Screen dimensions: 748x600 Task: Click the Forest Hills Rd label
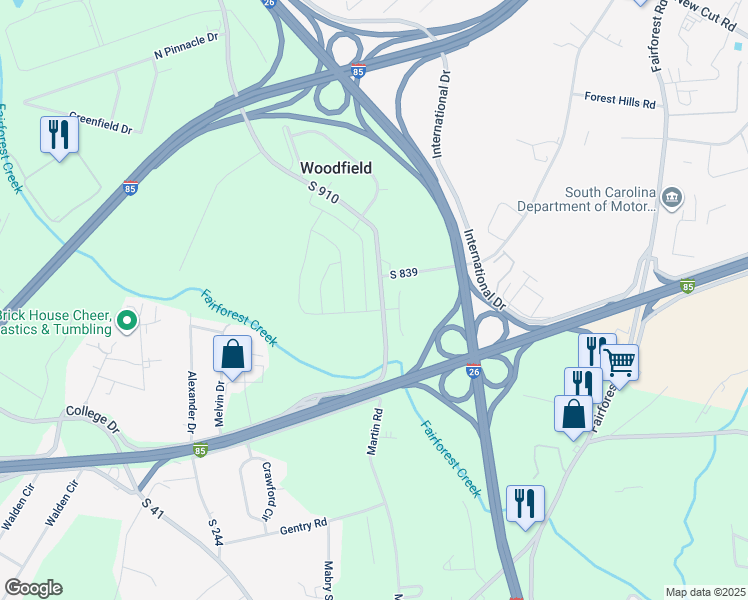[620, 101]
